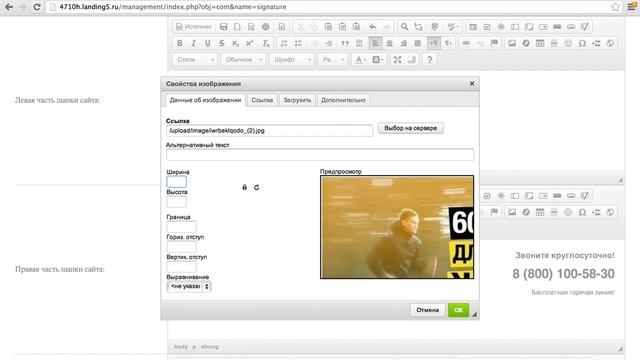Toggle the lock ratio padlock in the dialog

coord(244,187)
